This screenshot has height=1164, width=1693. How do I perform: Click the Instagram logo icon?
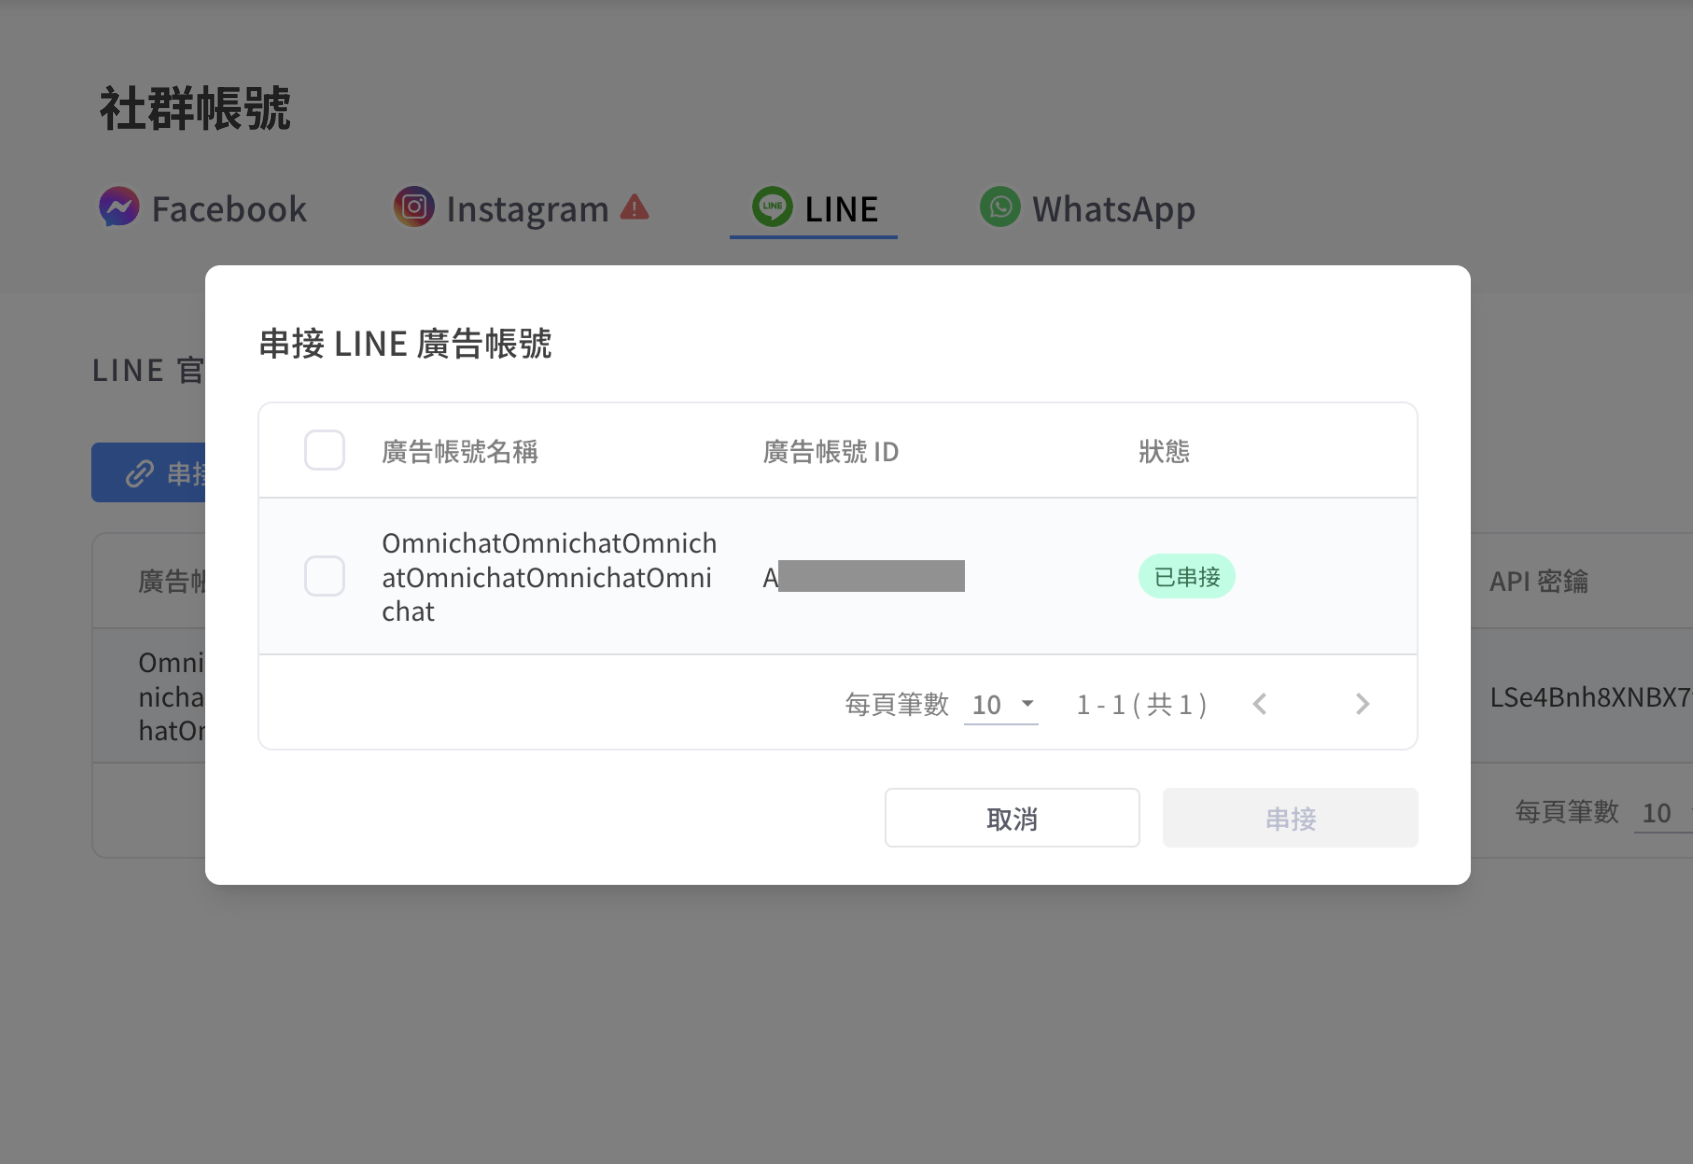414,207
